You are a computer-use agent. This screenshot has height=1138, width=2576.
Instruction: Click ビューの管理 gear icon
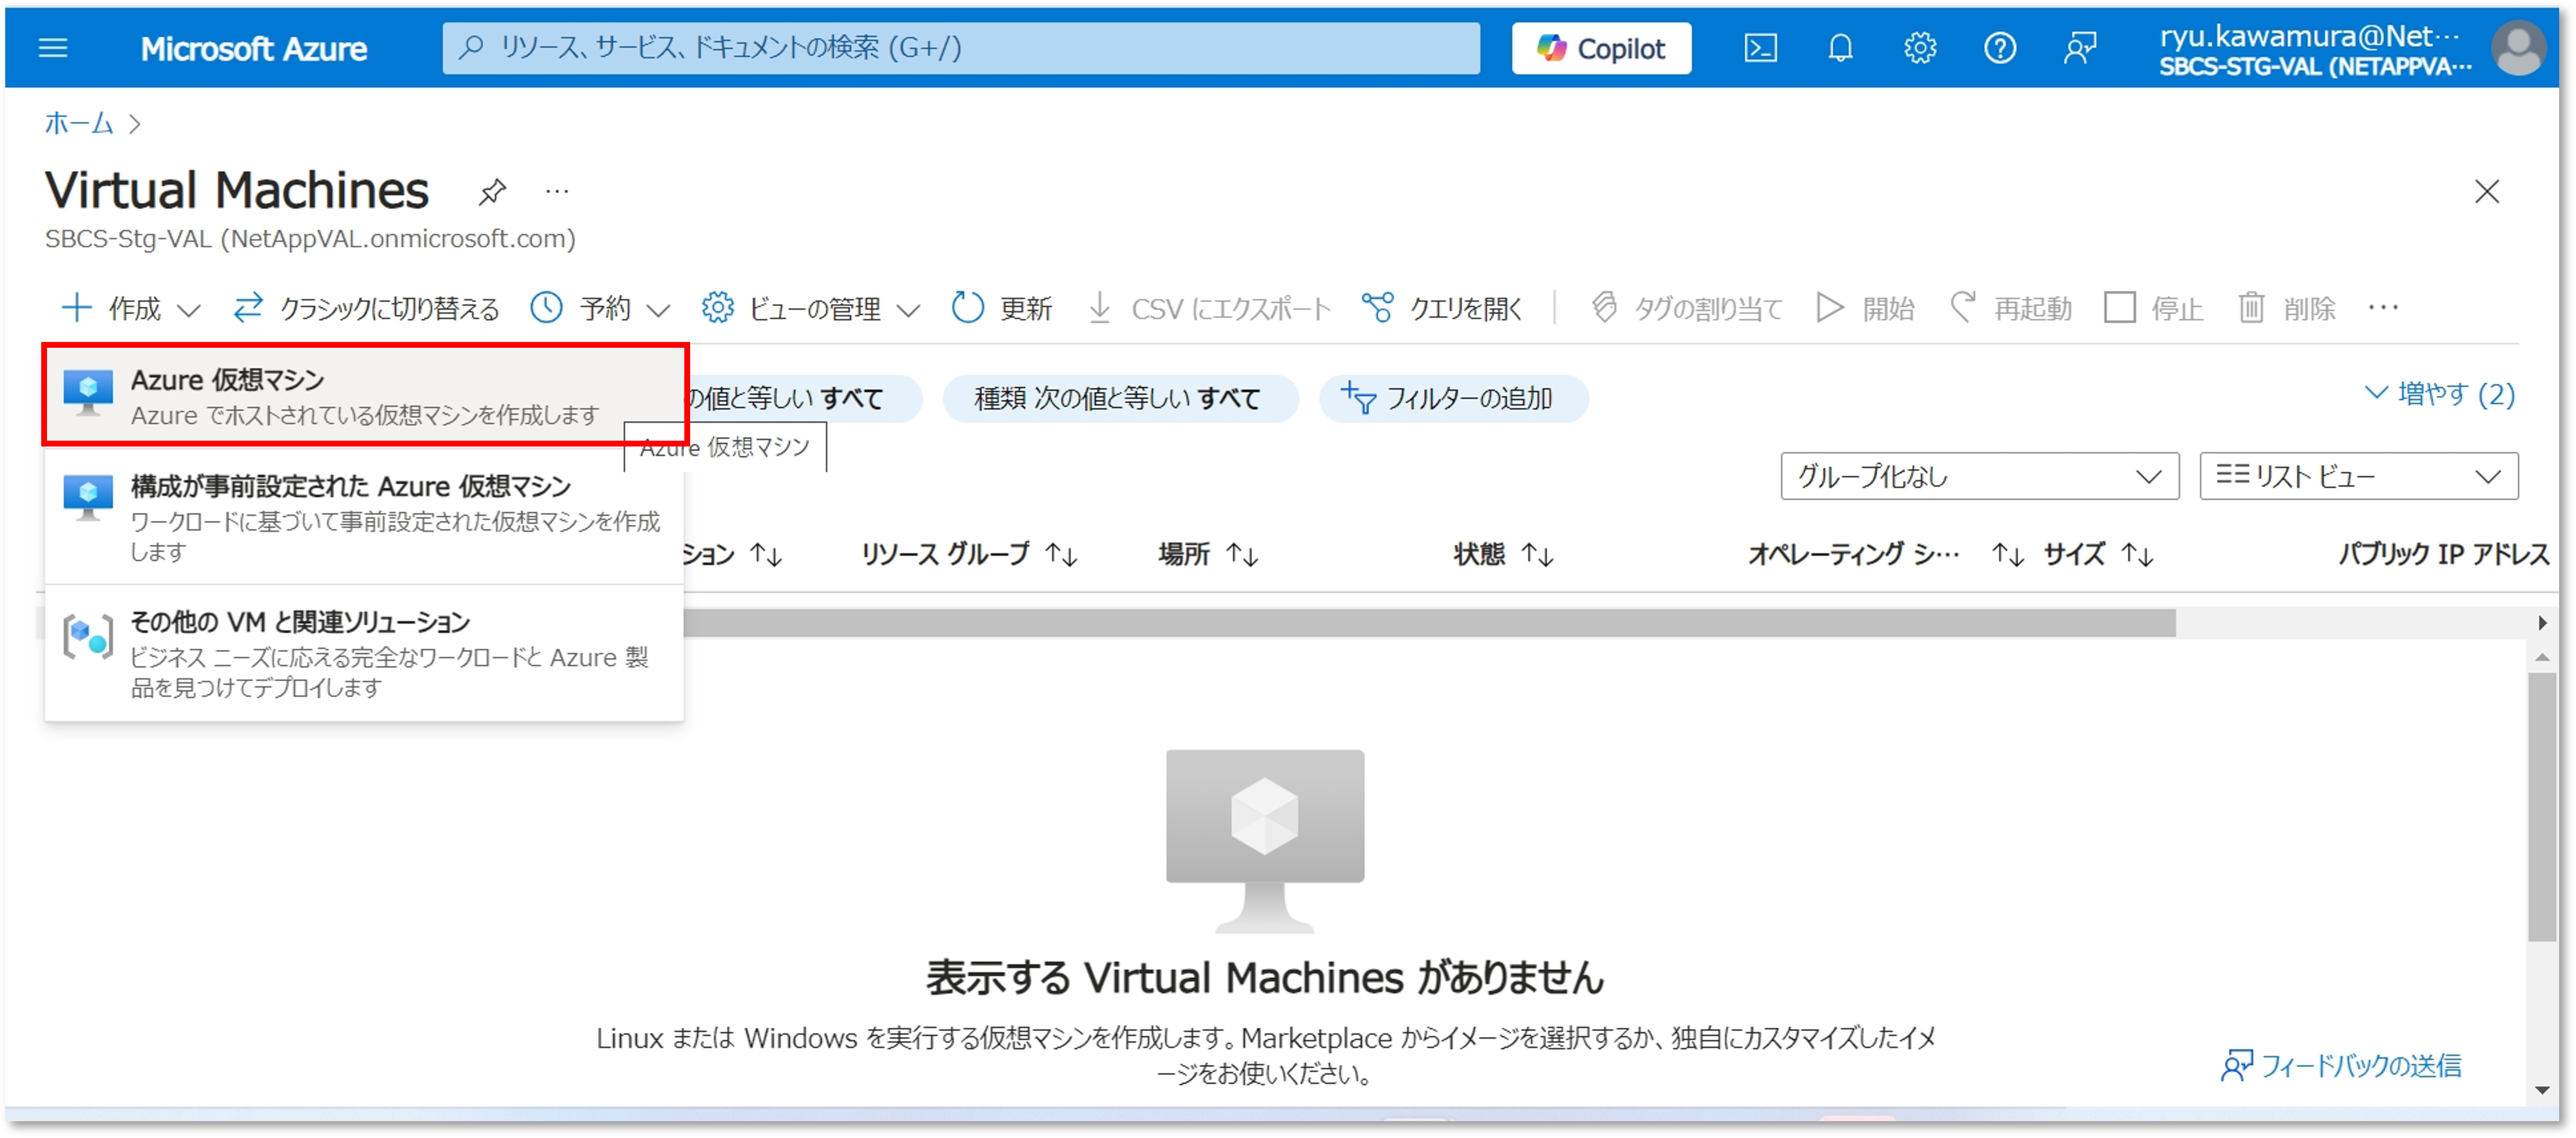(x=717, y=307)
